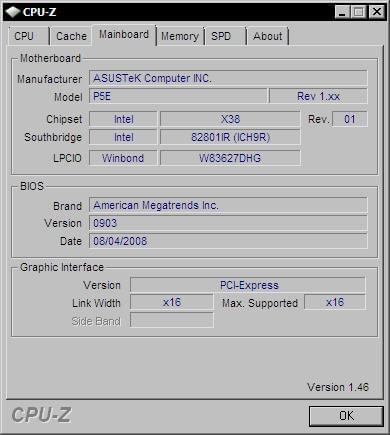Screen dimensions: 390x435
Task: Open the About tab
Action: click(x=267, y=36)
